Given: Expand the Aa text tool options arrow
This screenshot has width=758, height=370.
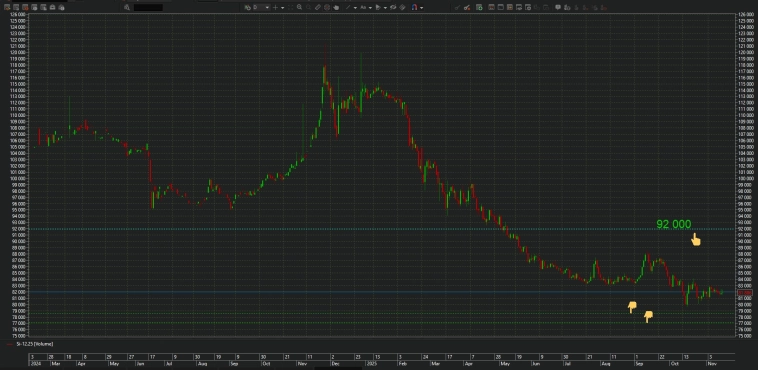Looking at the screenshot, I should pyautogui.click(x=370, y=8).
